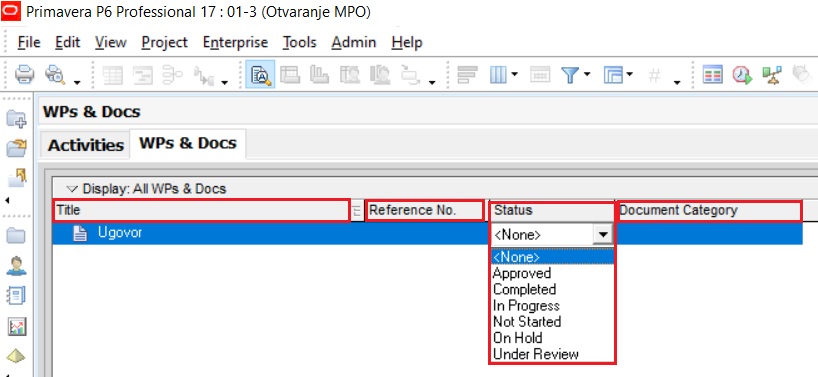Open the Help menu
The width and height of the screenshot is (818, 377).
click(407, 42)
